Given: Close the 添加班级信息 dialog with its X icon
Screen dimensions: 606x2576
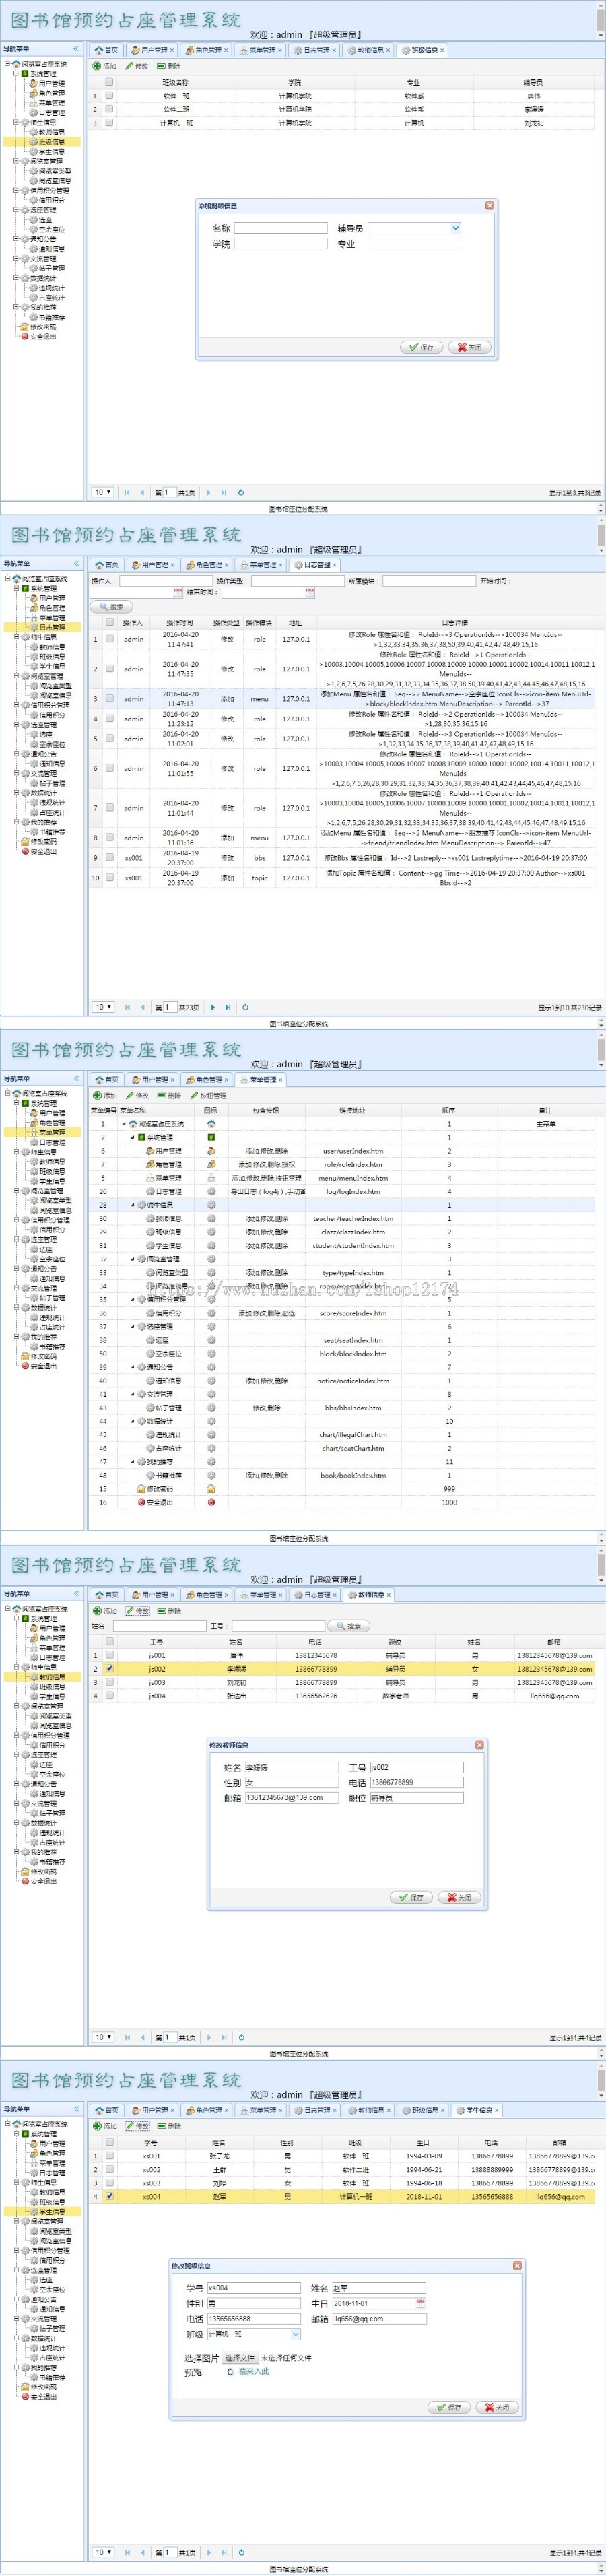Looking at the screenshot, I should click(x=489, y=205).
